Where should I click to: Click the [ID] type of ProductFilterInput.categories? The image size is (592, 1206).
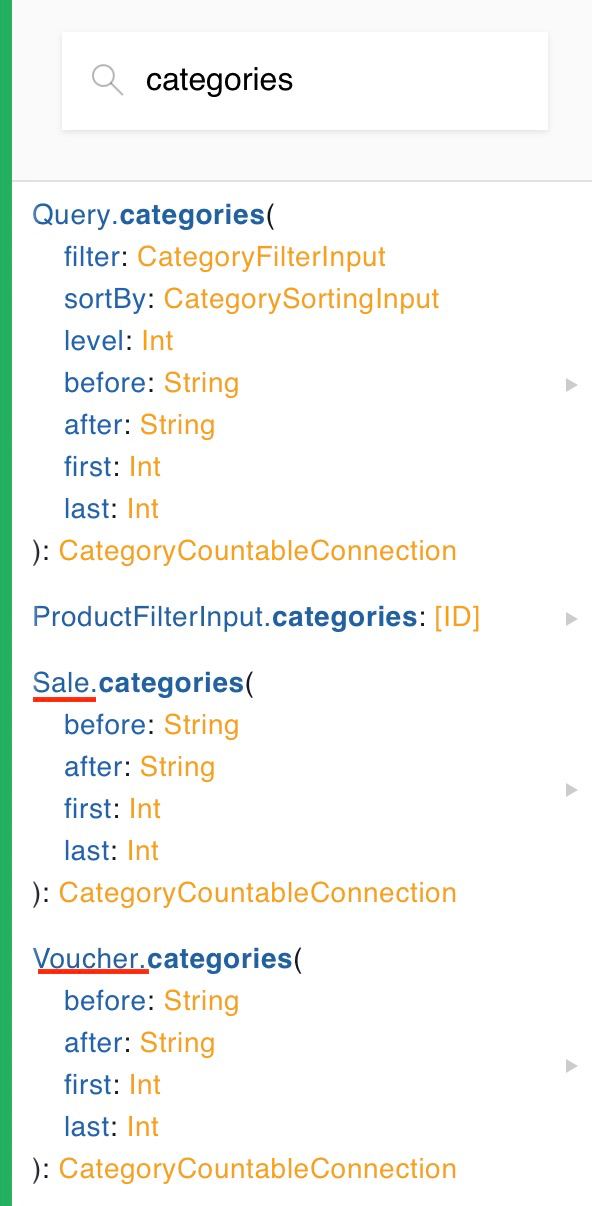(456, 617)
